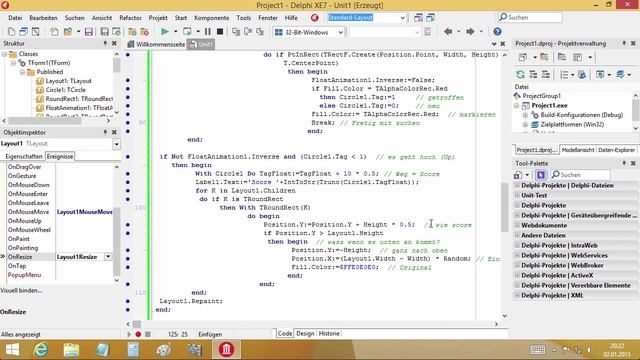Select Layout1: TLayout in structure tree
Viewport: 640px width, 360px height.
pos(68,81)
